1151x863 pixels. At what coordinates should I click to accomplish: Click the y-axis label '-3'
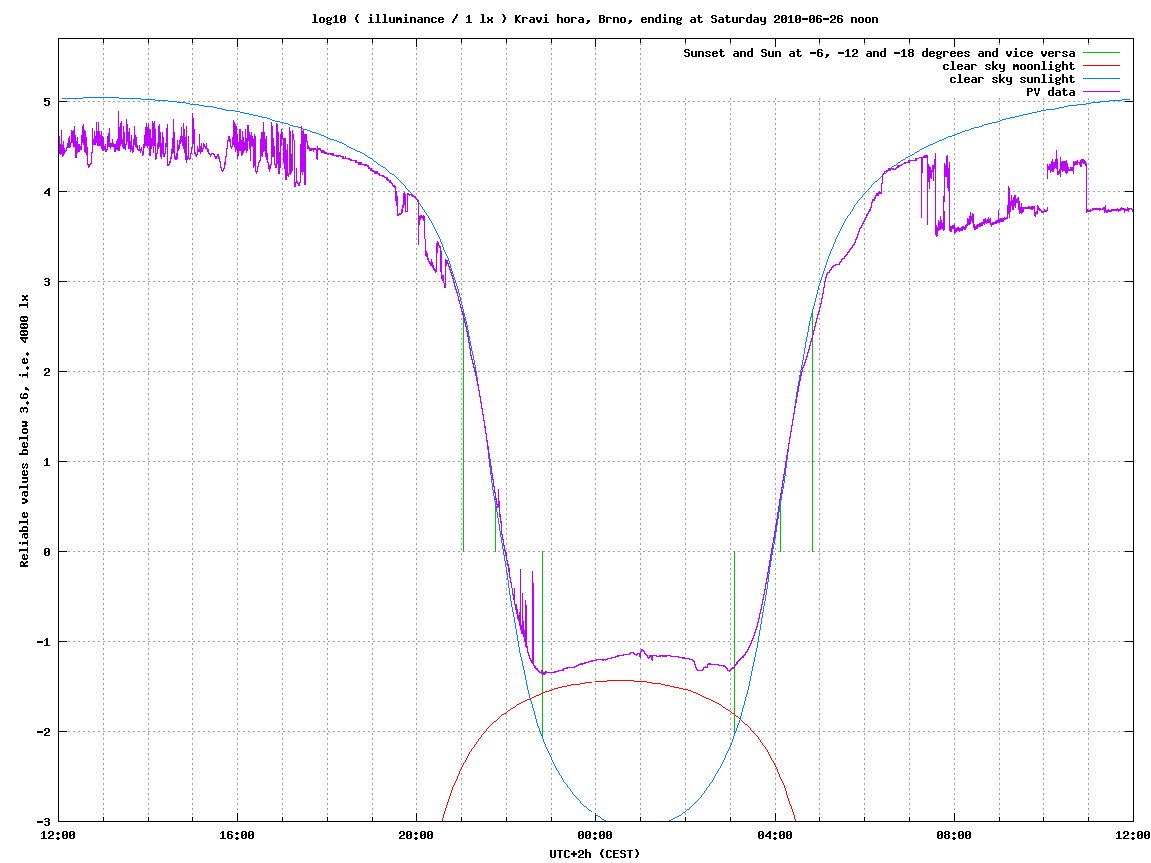tap(44, 822)
